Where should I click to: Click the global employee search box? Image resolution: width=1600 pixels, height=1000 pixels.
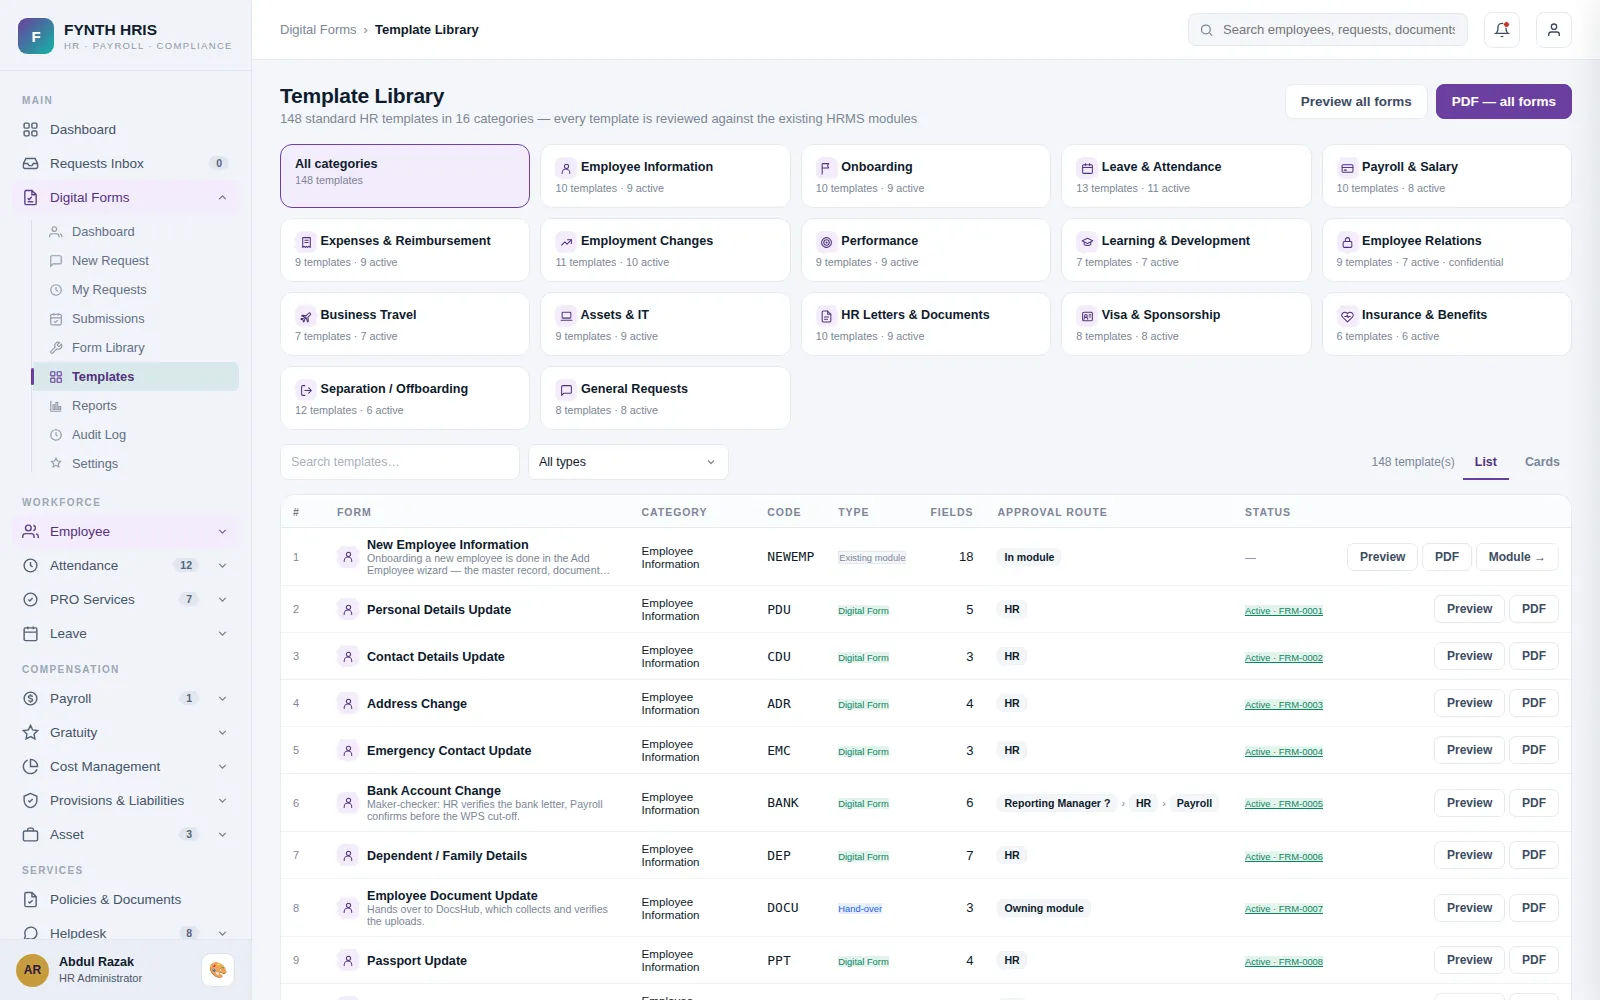[x=1328, y=30]
